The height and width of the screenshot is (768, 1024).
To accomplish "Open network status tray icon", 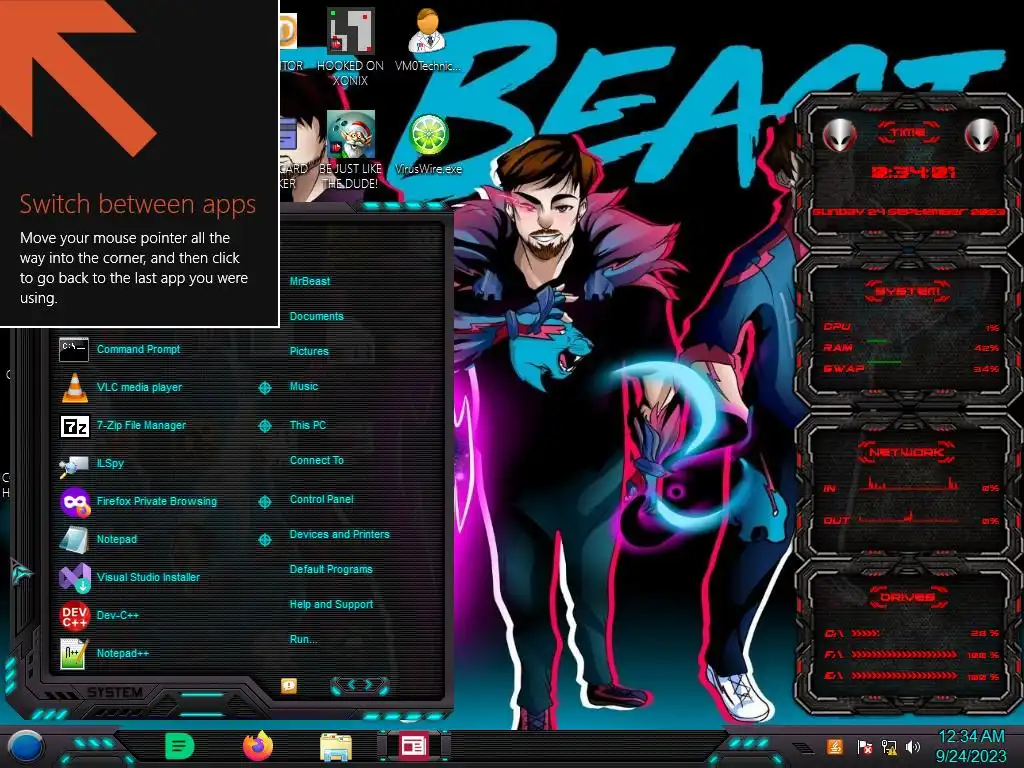I will click(x=889, y=747).
